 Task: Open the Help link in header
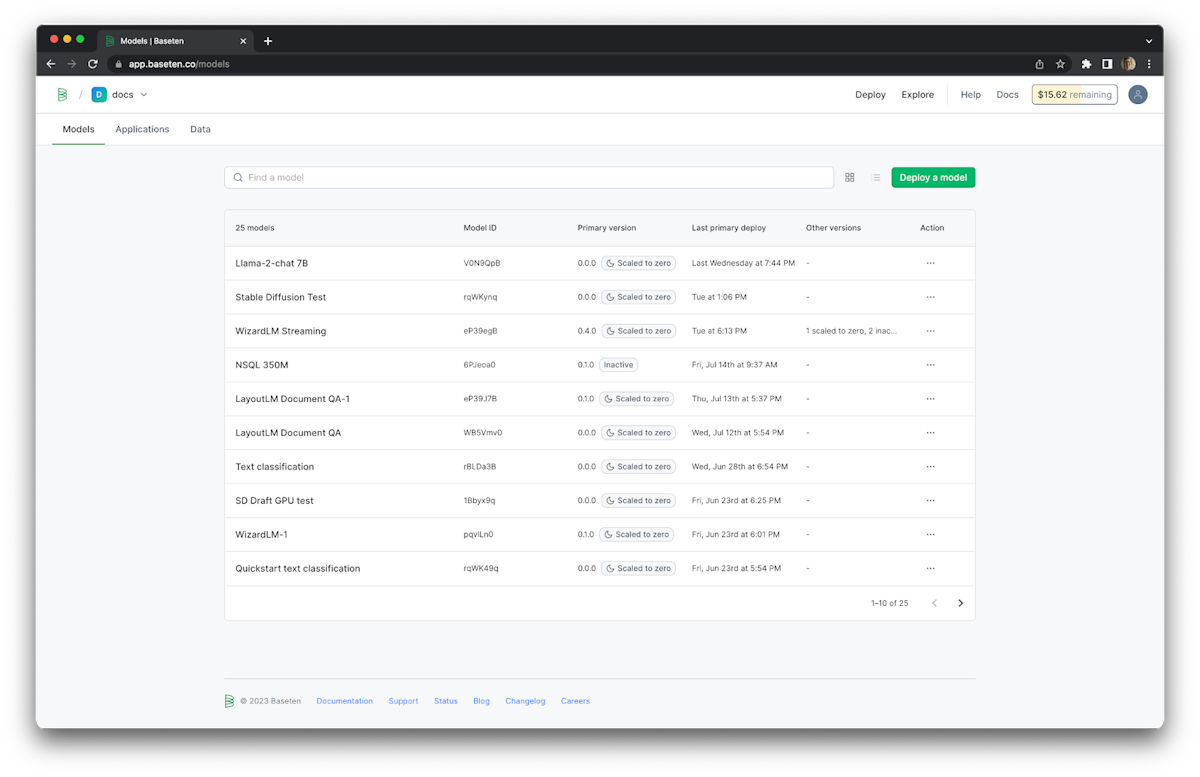970,95
